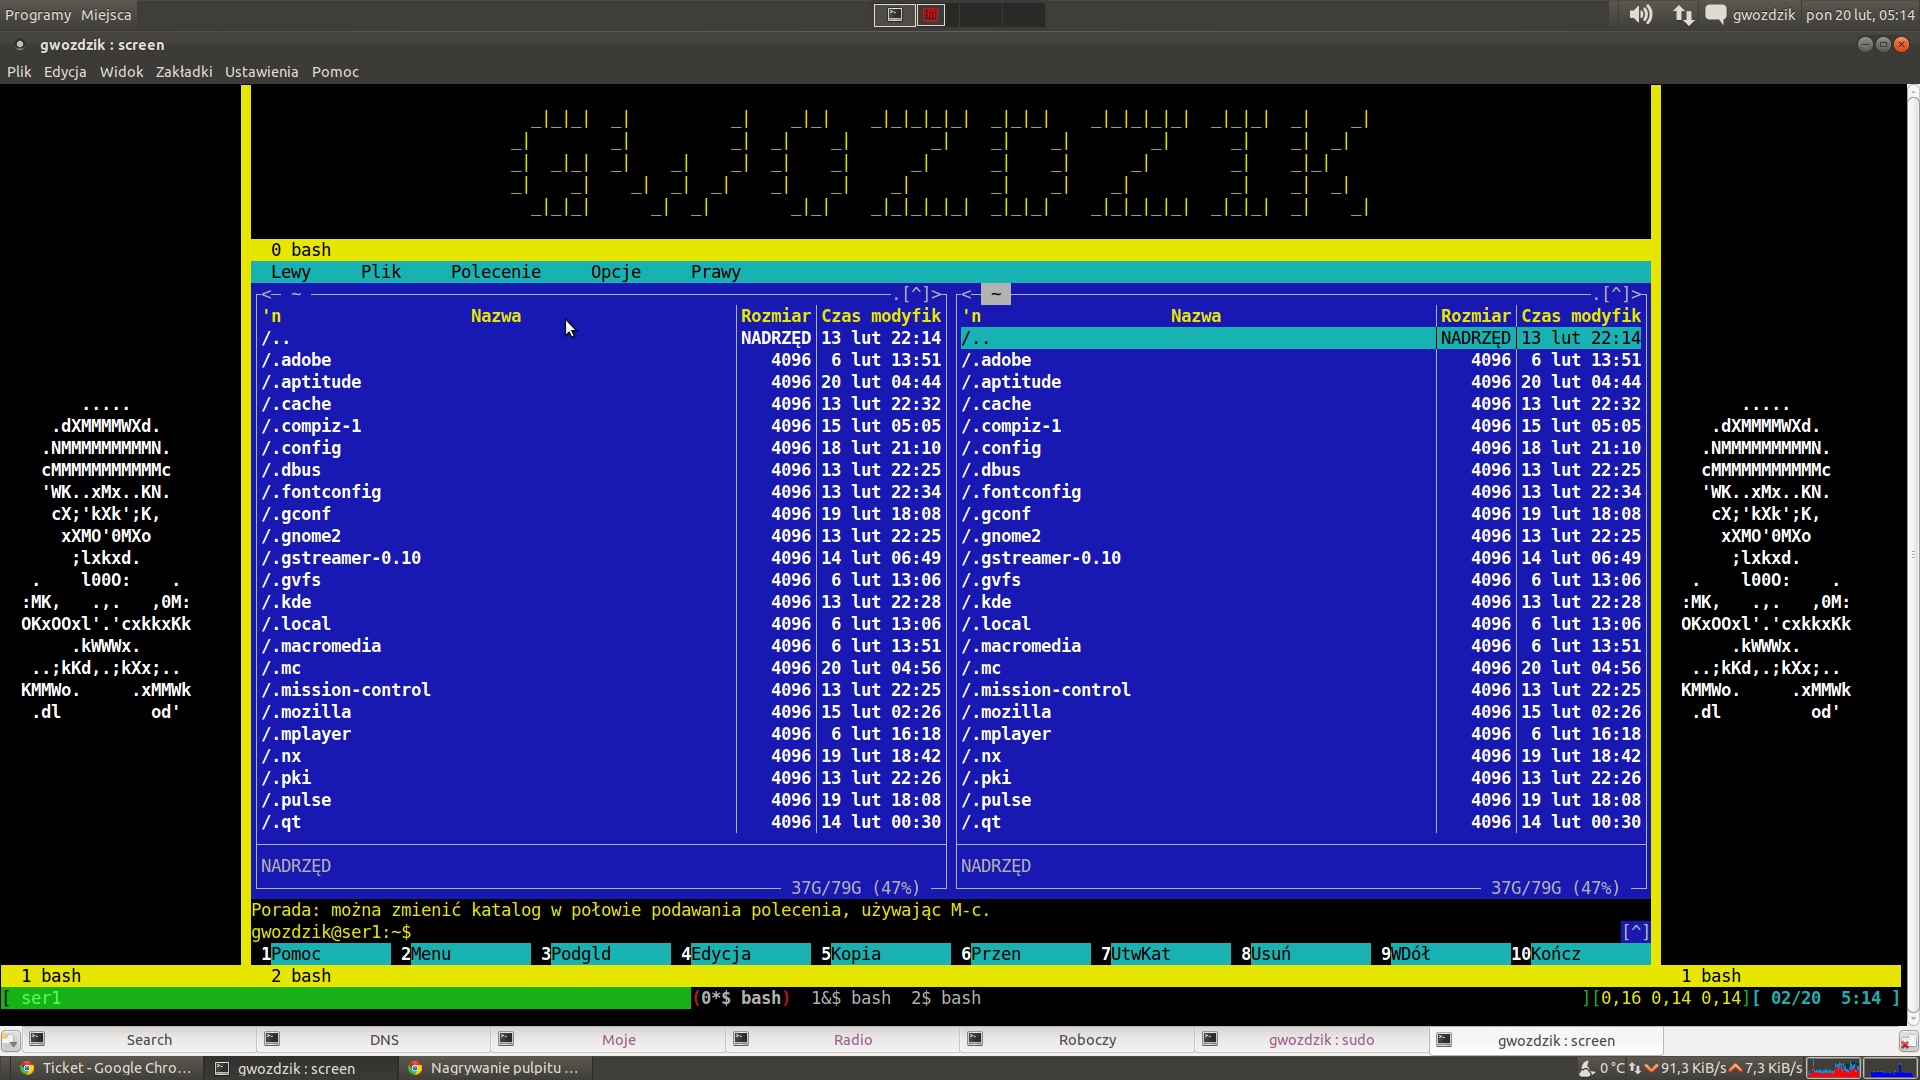Open the Ustawienia menu
The image size is (1920, 1080).
[261, 72]
